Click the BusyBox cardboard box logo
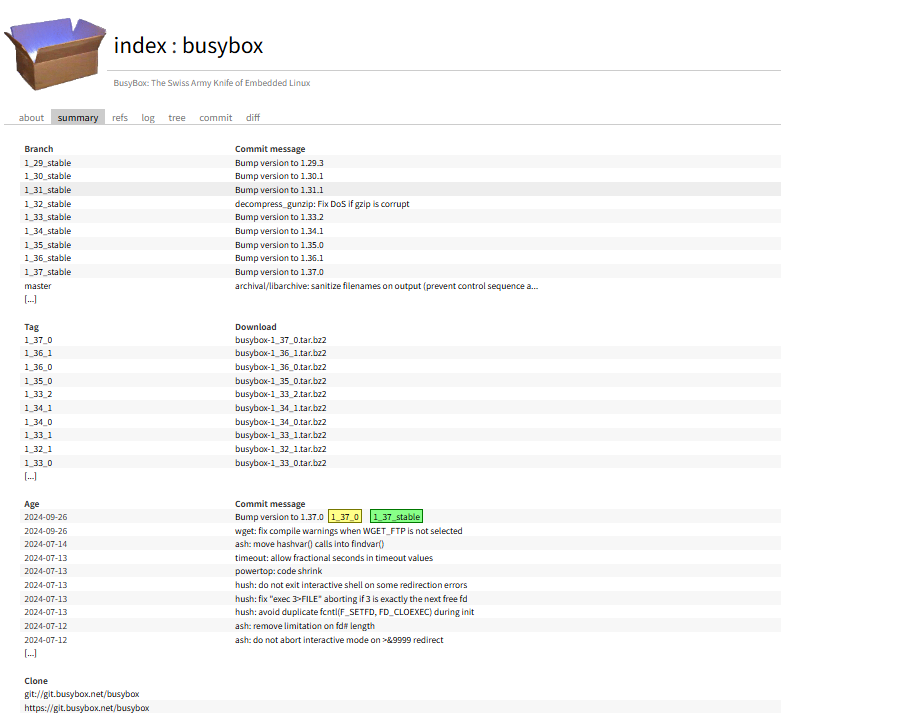The image size is (910, 718). pos(55,54)
